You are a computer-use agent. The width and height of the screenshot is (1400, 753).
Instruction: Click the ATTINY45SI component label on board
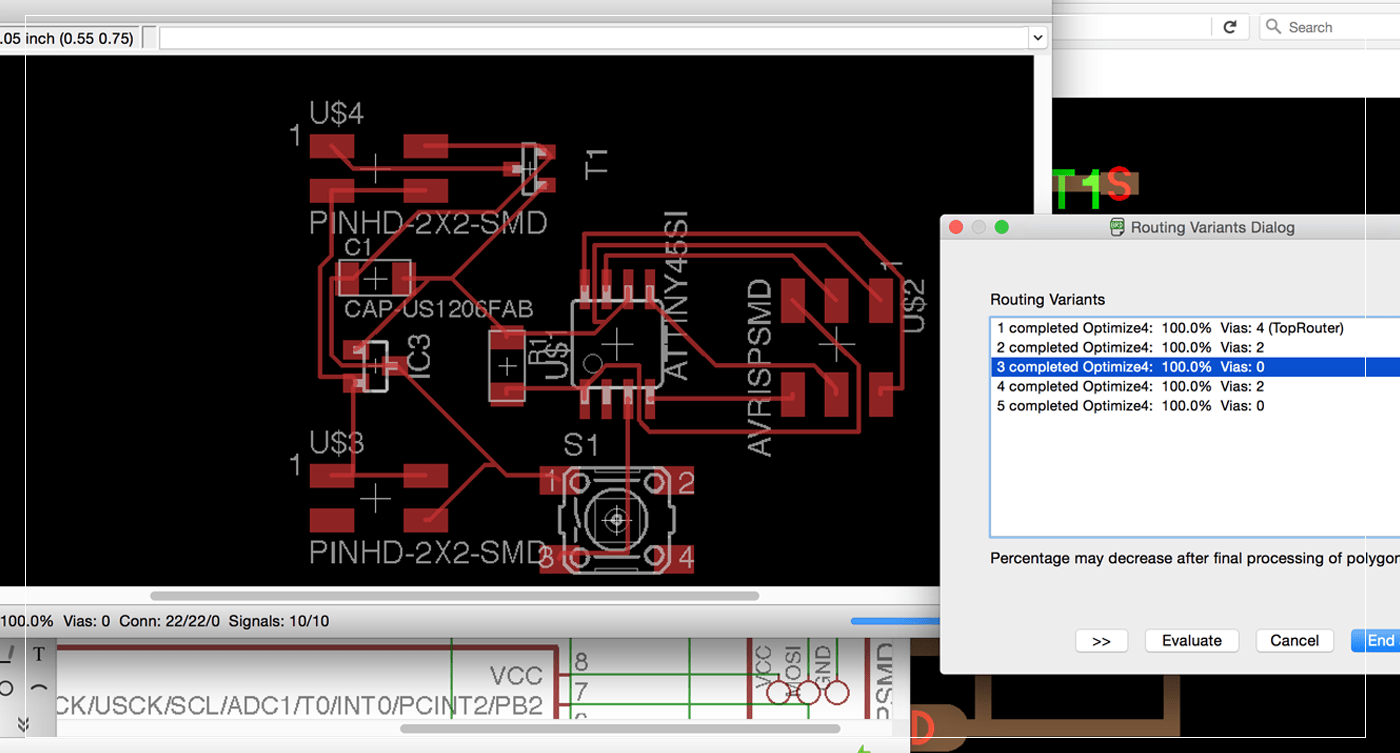pyautogui.click(x=677, y=296)
